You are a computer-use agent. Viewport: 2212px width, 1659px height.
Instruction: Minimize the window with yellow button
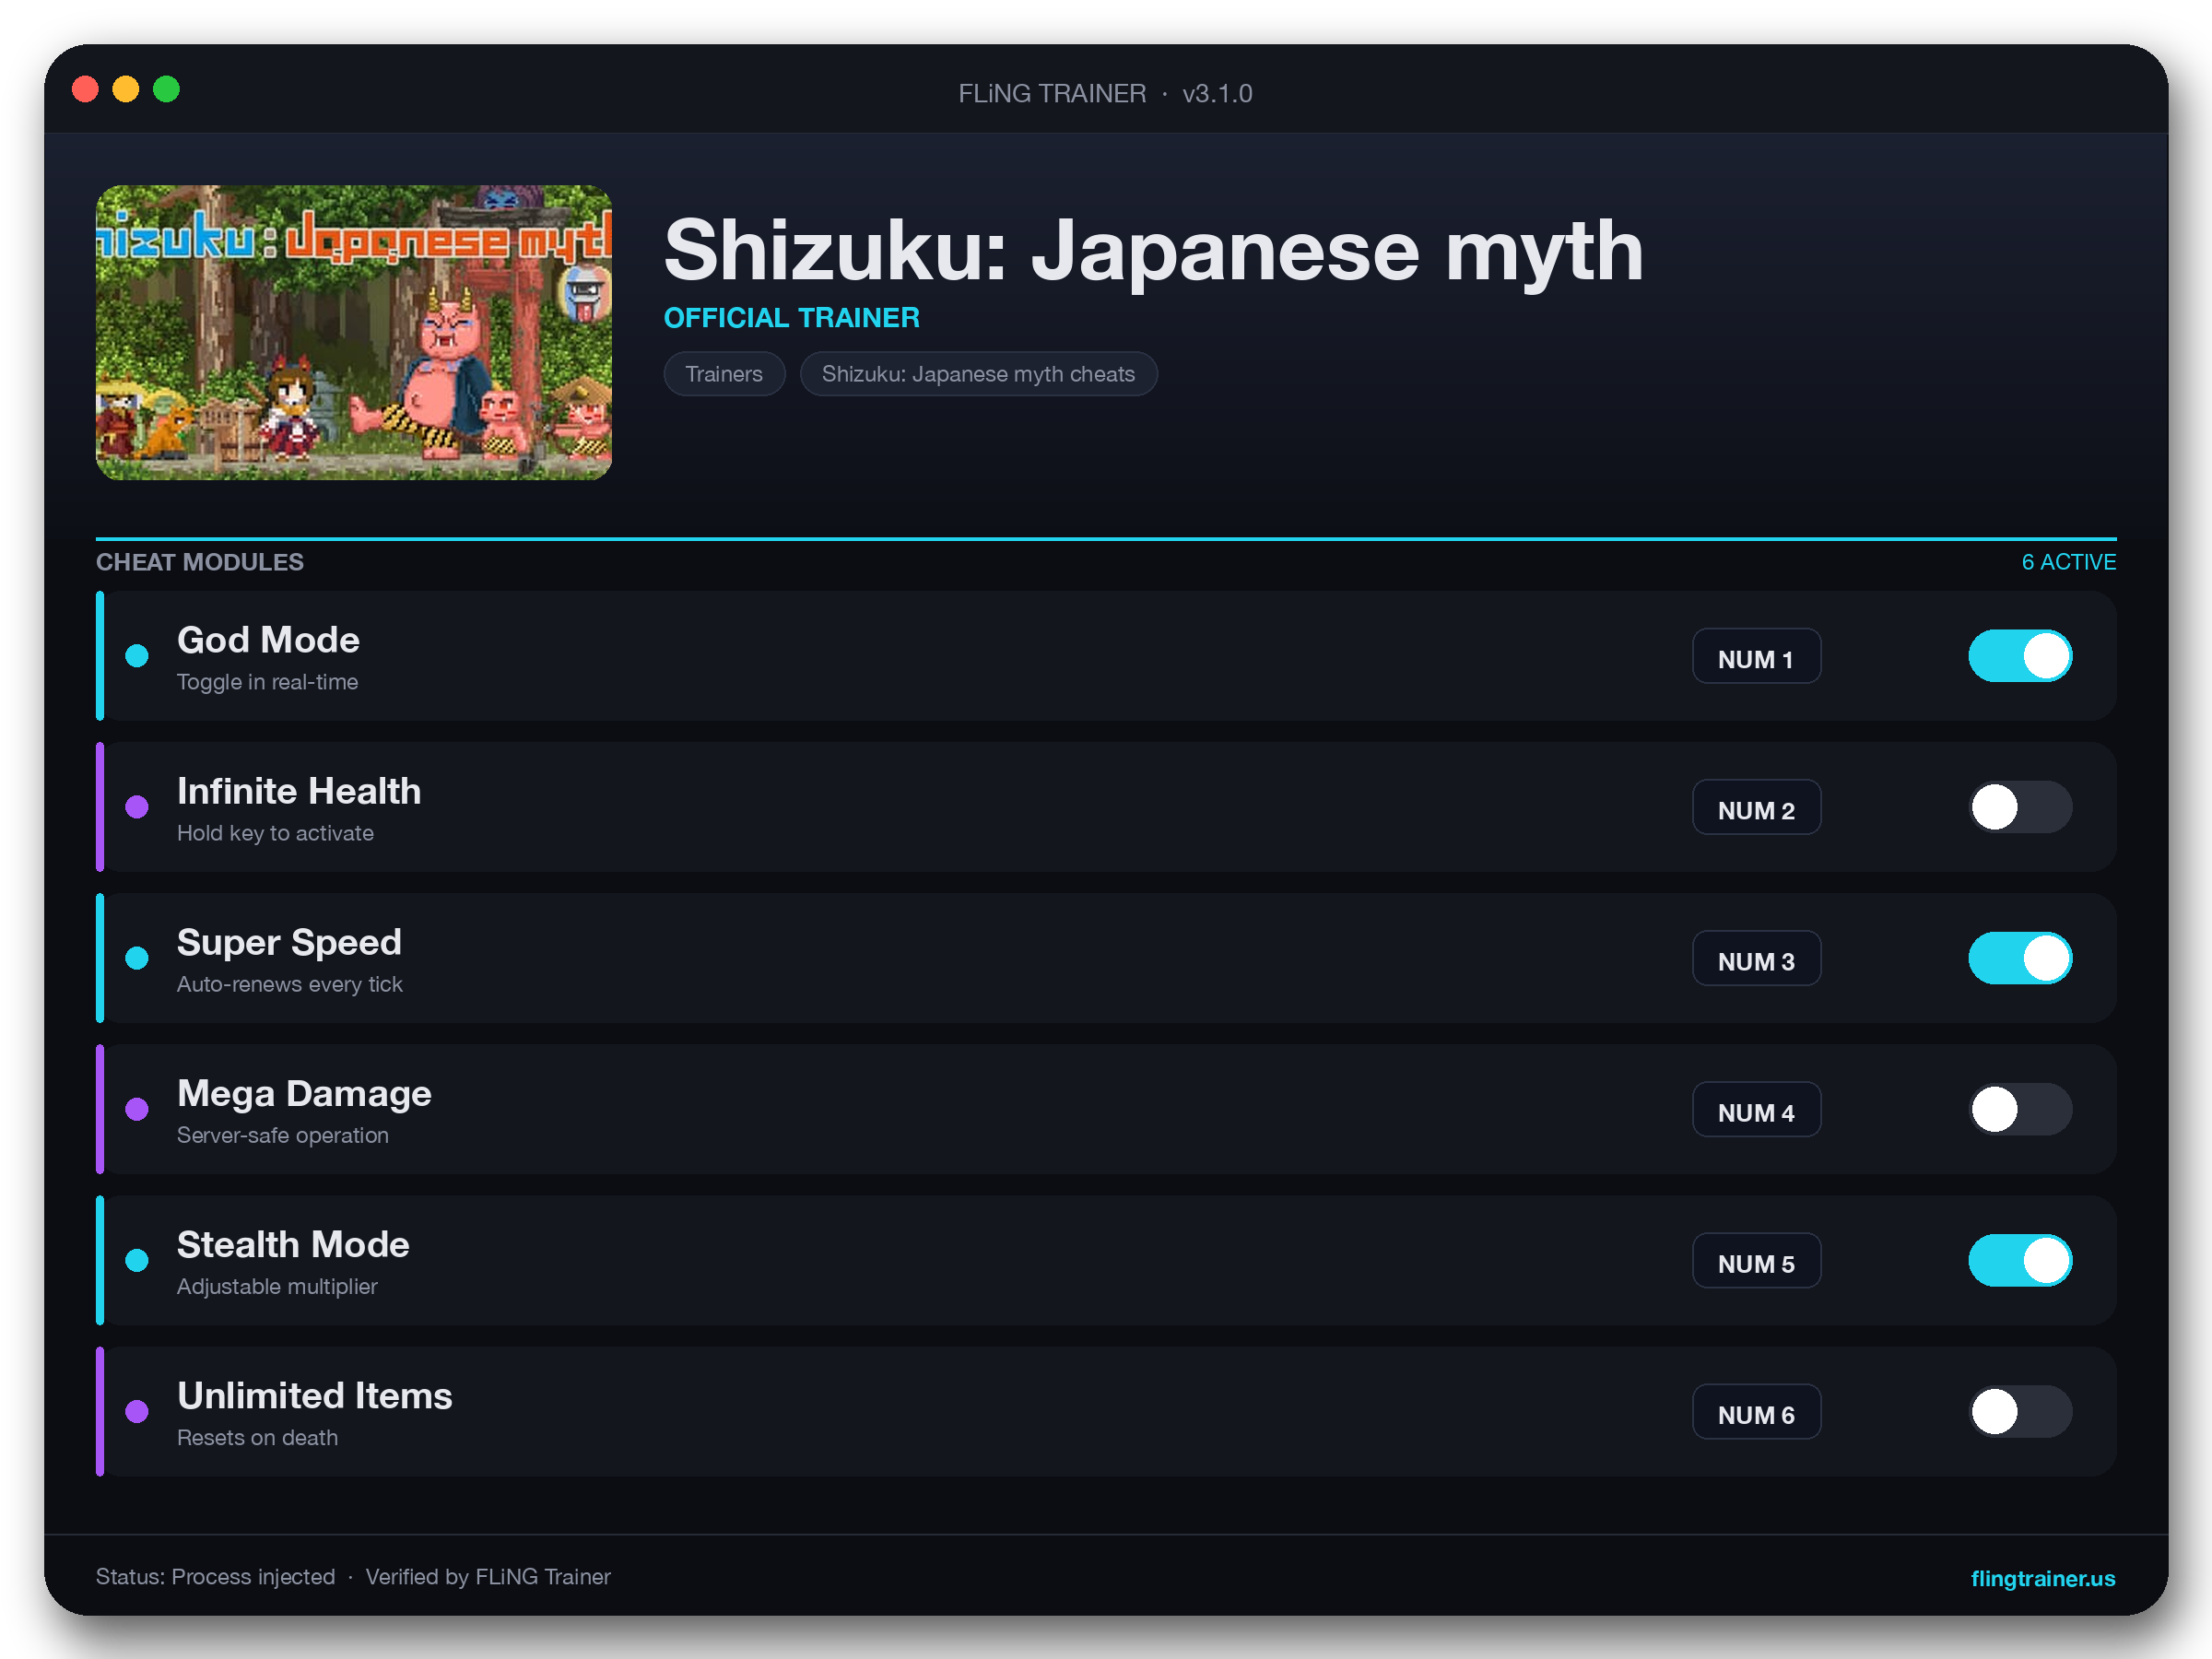[126, 89]
